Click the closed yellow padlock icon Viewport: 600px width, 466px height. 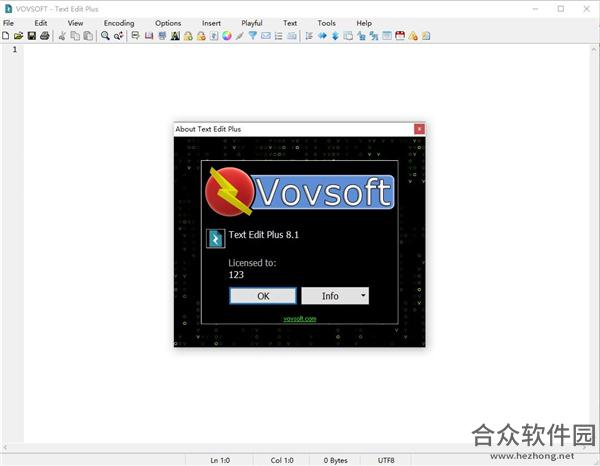click(x=188, y=36)
